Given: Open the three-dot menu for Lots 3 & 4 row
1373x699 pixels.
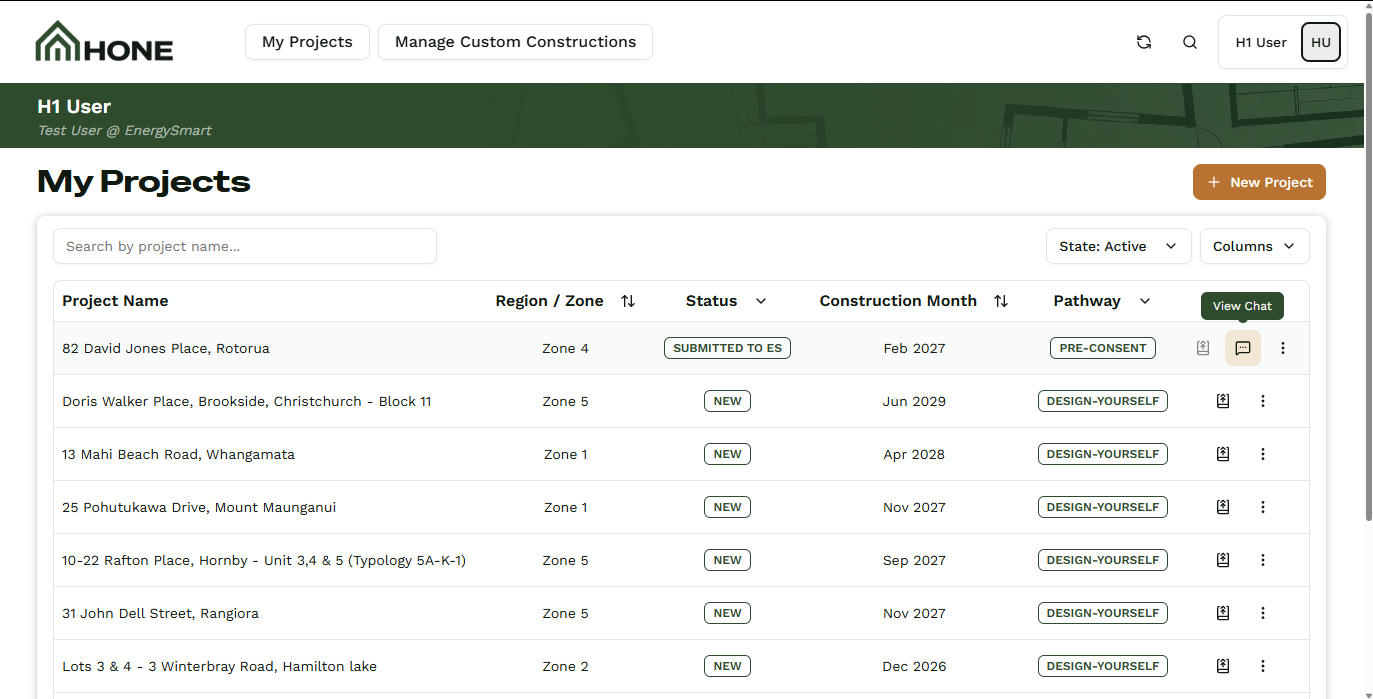Looking at the screenshot, I should pyautogui.click(x=1263, y=666).
